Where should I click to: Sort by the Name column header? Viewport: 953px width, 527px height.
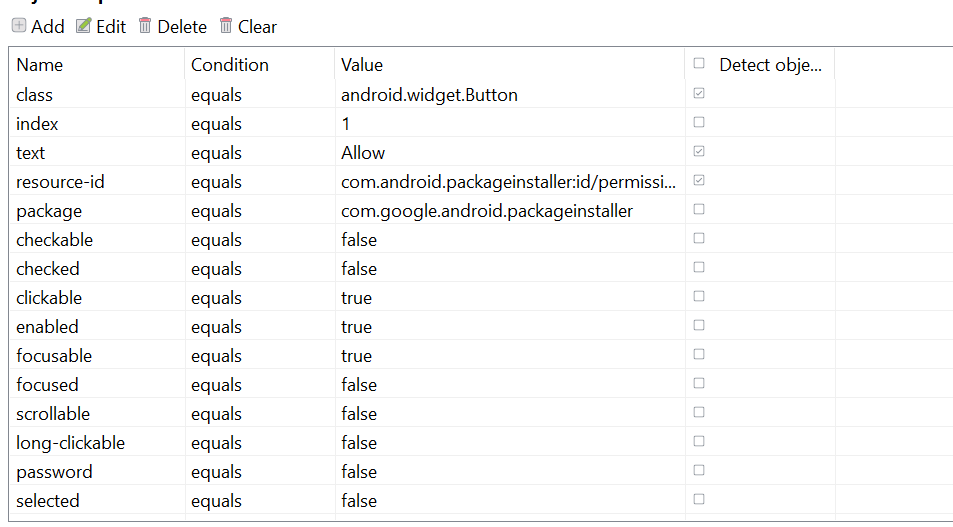40,65
